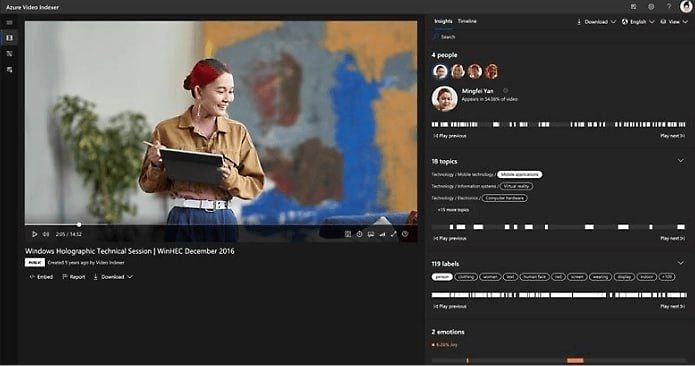This screenshot has width=695, height=366.
Task: Click the settings gear in the header
Action: [651, 7]
